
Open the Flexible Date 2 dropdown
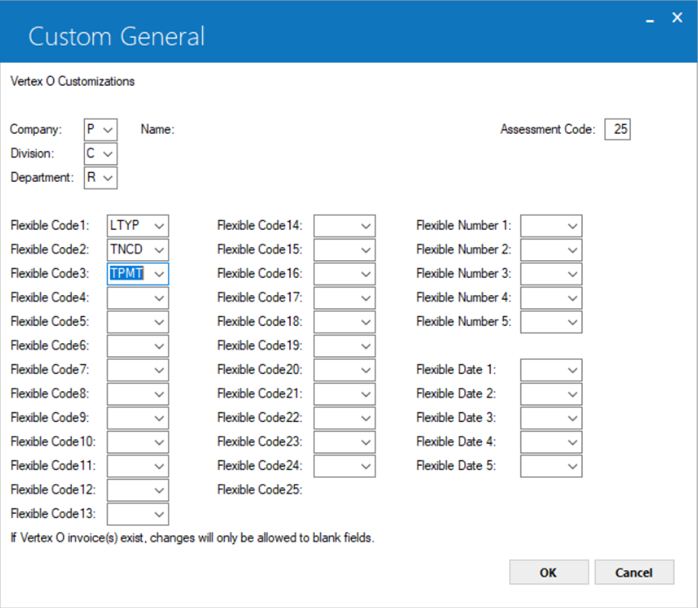click(x=551, y=394)
